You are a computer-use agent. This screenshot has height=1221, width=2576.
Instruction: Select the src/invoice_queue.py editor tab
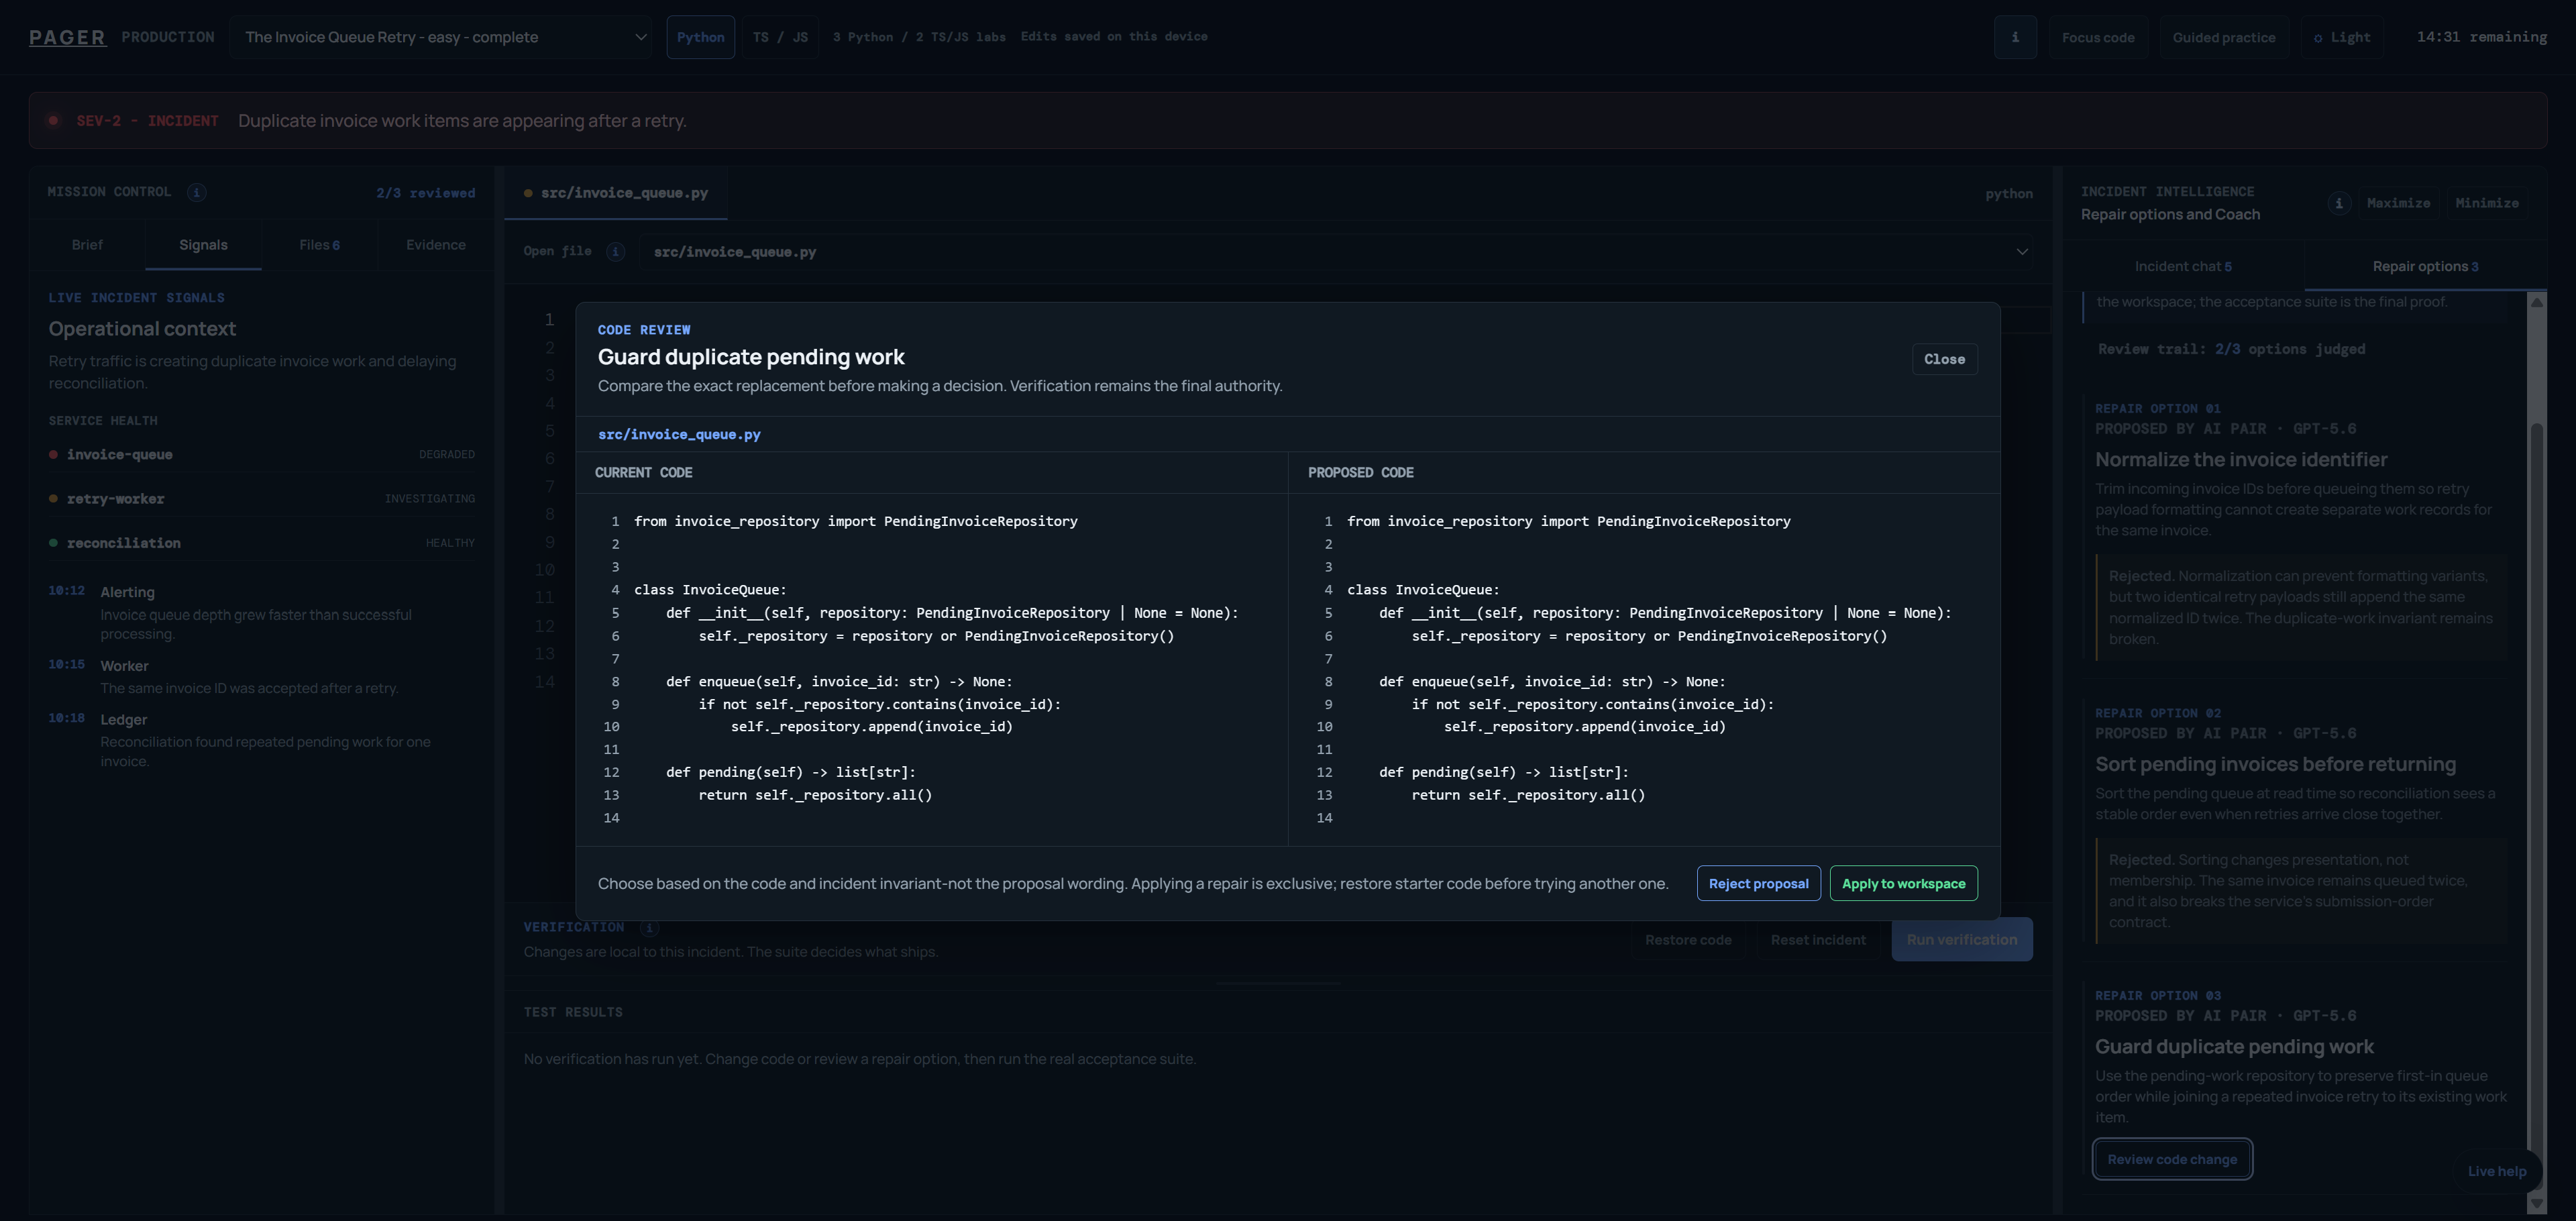point(616,193)
